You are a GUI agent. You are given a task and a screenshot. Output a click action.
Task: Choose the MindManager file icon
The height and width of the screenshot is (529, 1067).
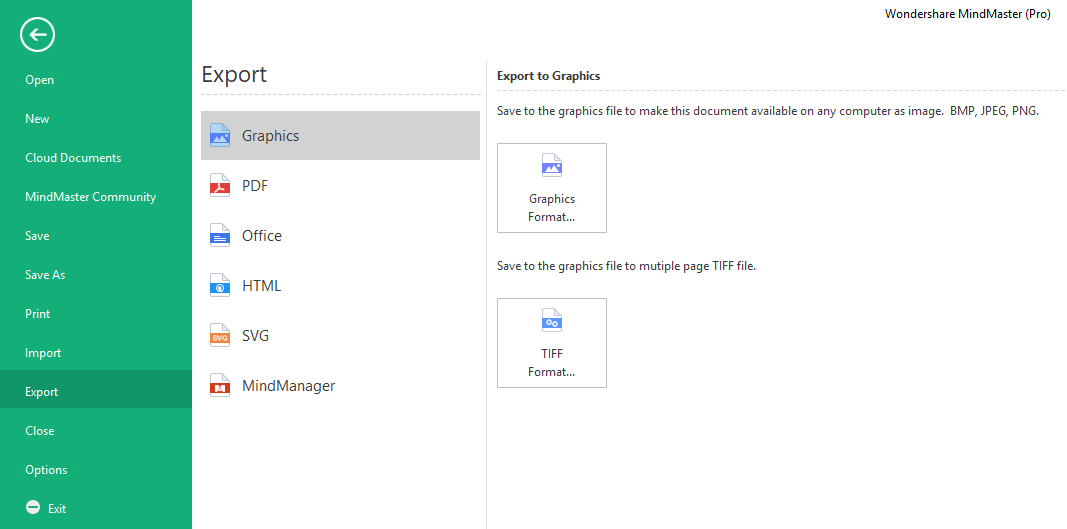point(220,385)
